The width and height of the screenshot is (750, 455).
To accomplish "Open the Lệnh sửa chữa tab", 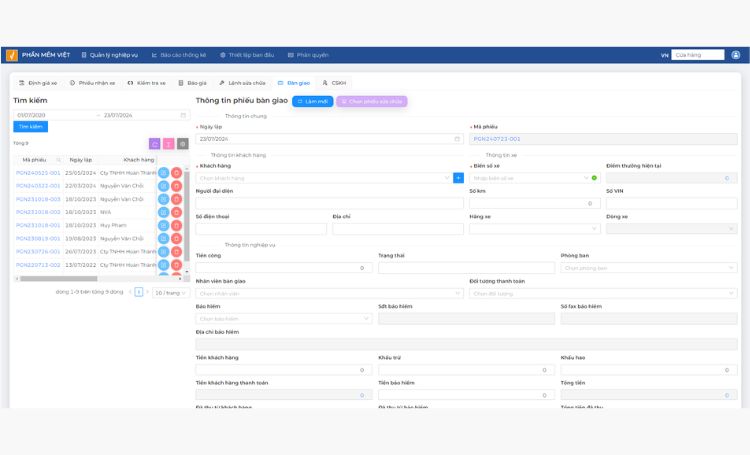I will (242, 83).
